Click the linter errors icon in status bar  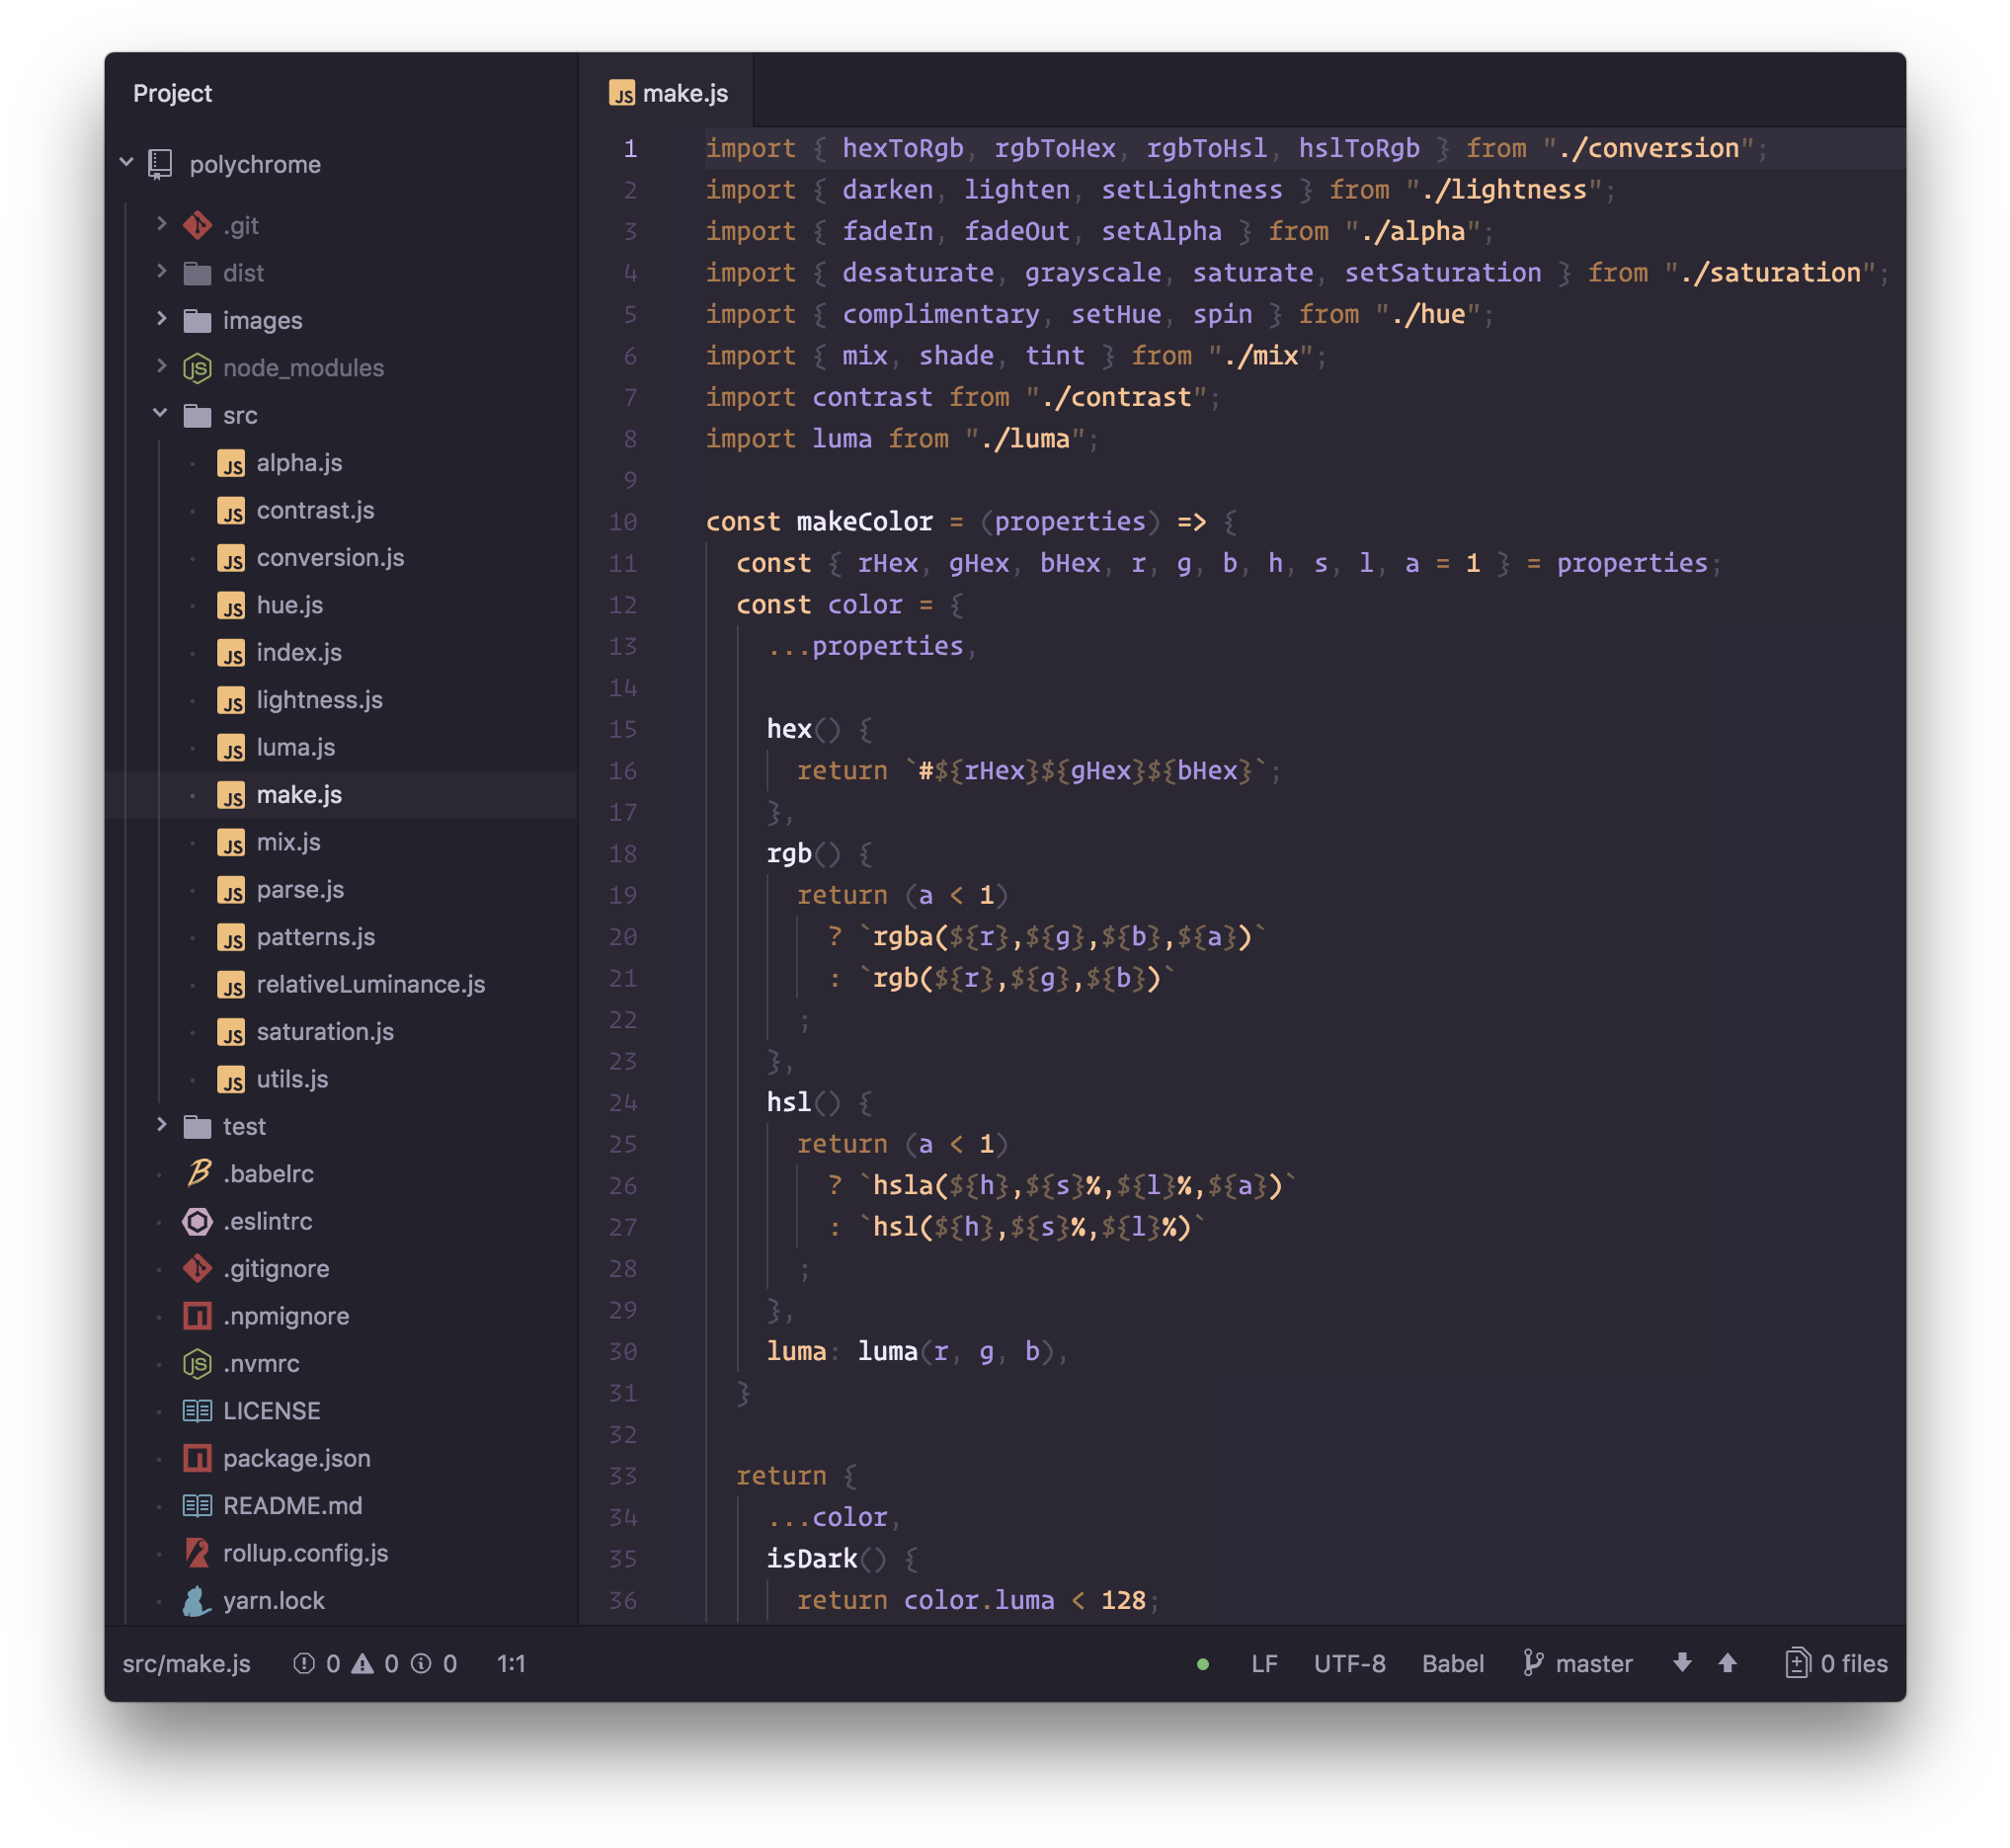click(304, 1663)
